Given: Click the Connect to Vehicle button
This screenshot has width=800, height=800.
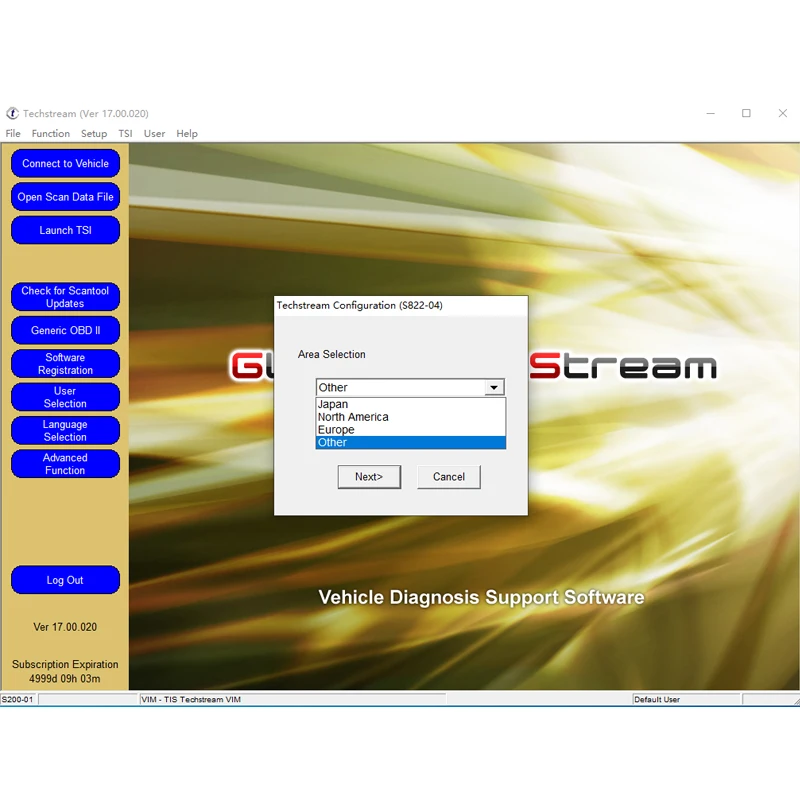Looking at the screenshot, I should (65, 163).
